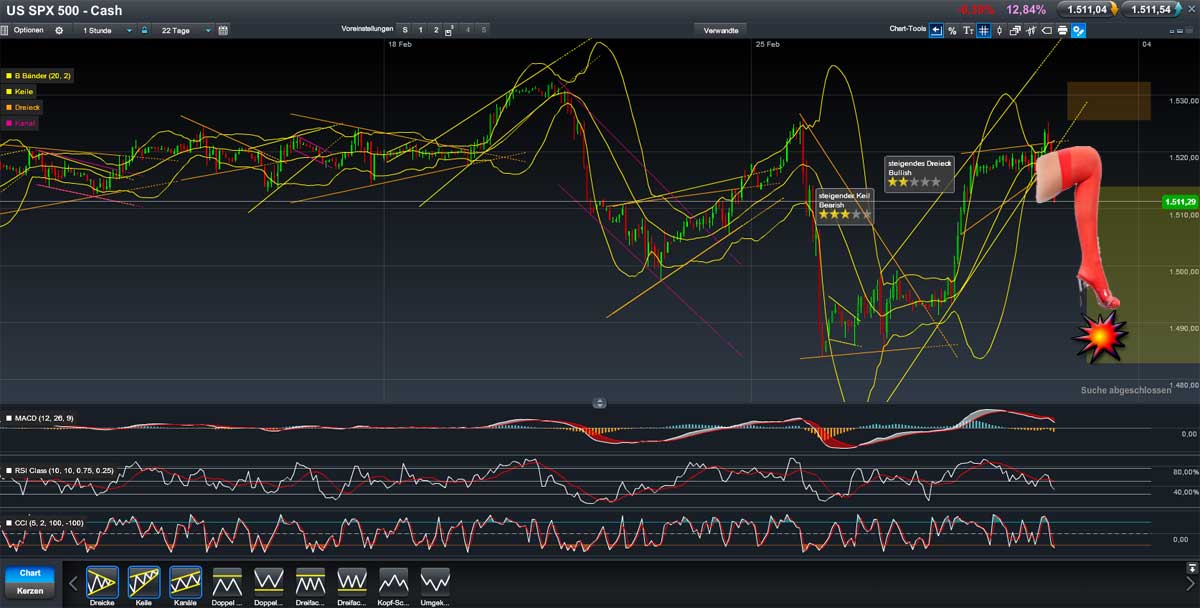The height and width of the screenshot is (608, 1200).
Task: Expand the '1 Stunde' timeframe dropdown
Action: [x=106, y=31]
